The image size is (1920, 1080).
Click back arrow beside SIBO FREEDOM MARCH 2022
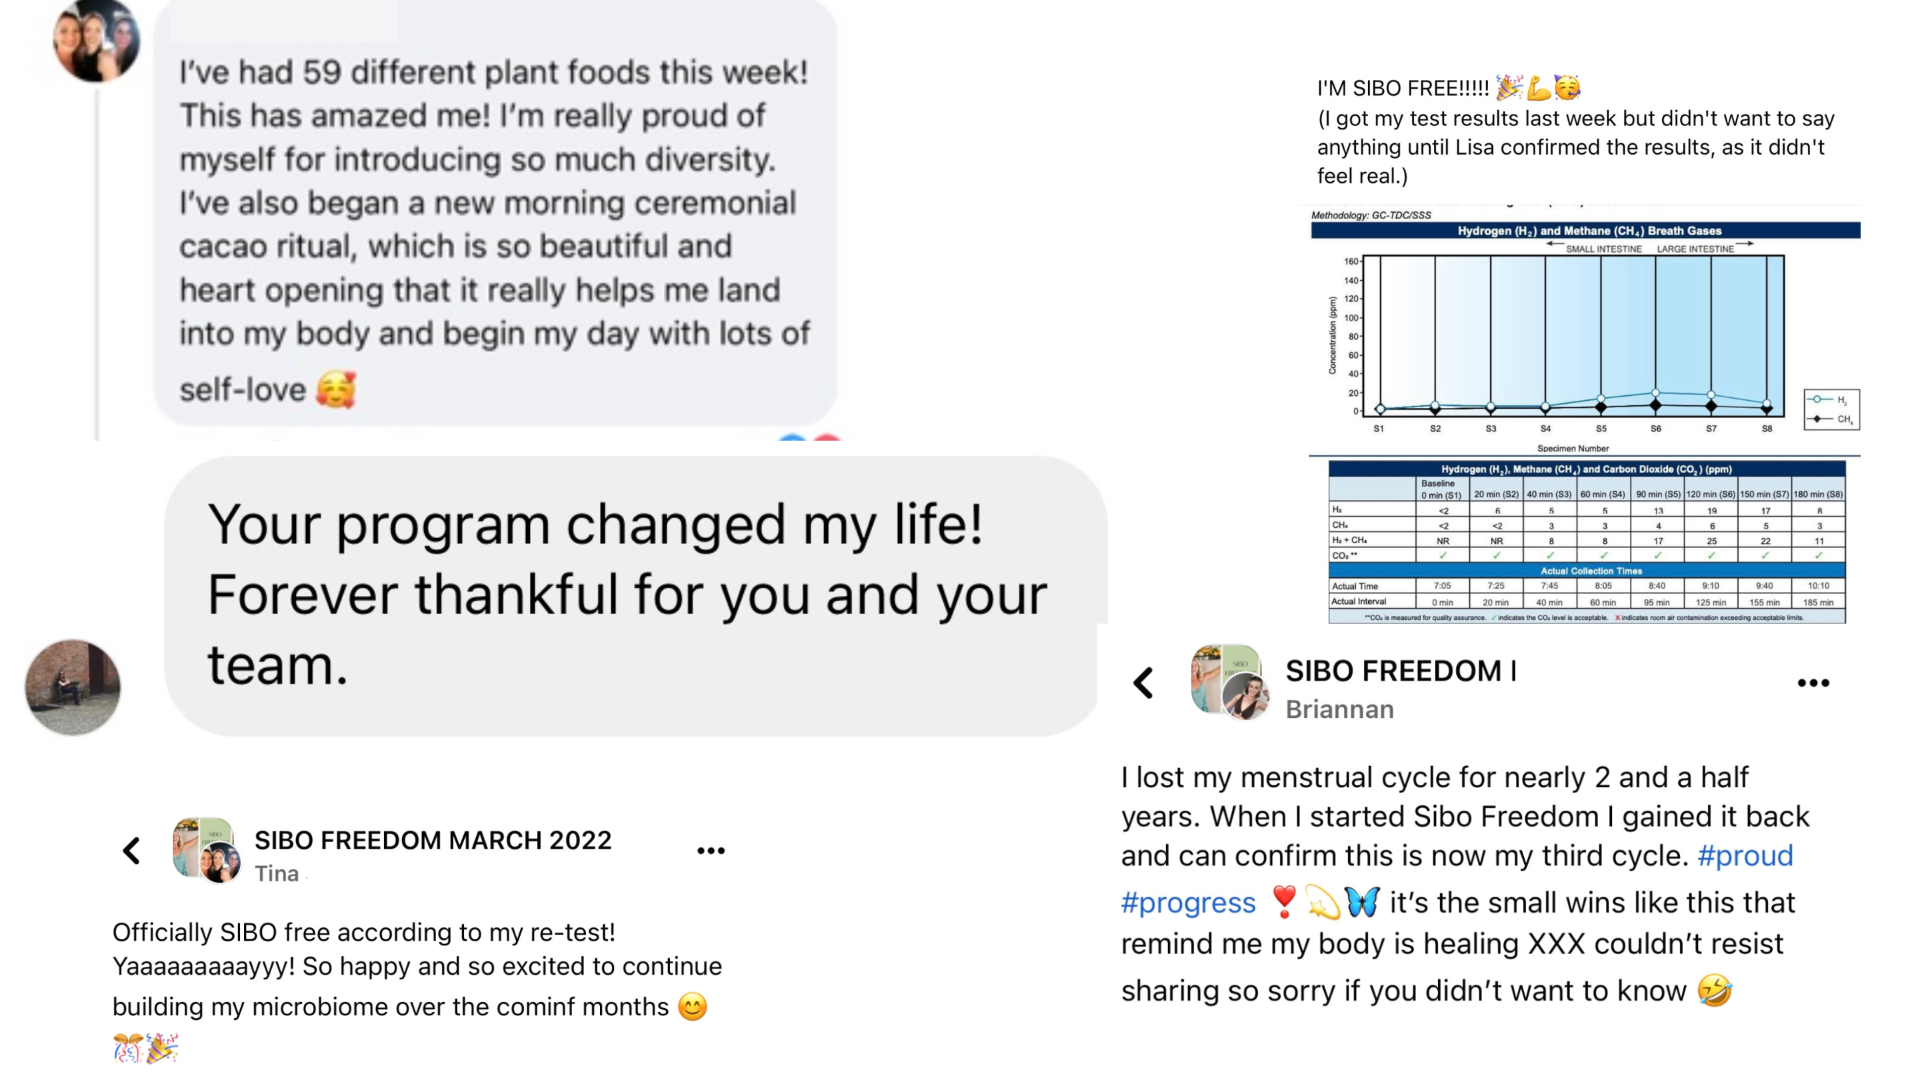point(131,851)
